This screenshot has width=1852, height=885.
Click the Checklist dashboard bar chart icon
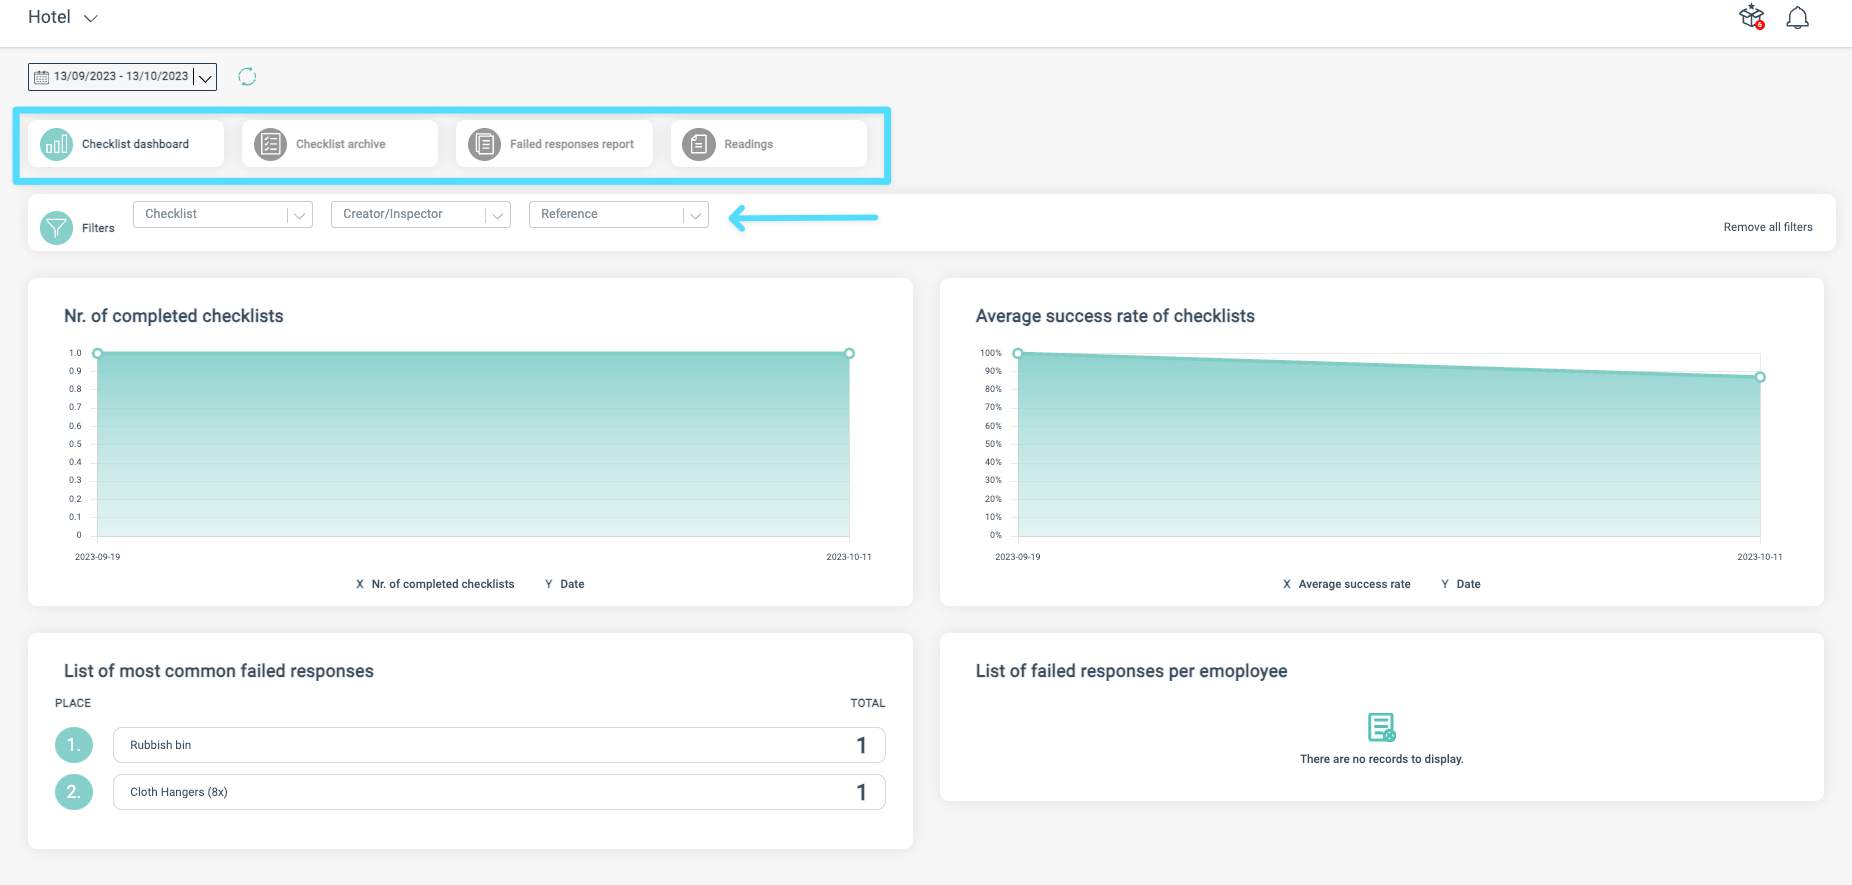point(57,144)
